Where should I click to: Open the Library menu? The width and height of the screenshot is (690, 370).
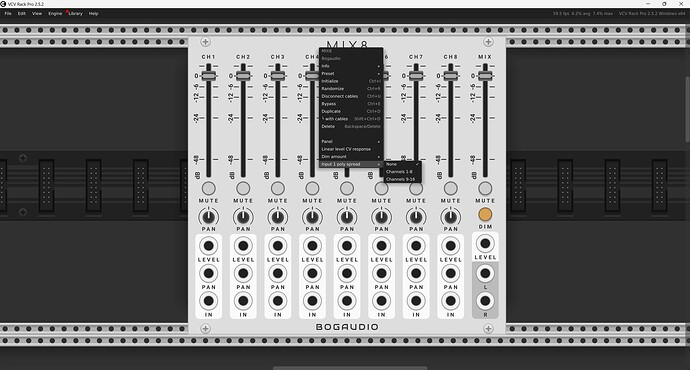[75, 14]
